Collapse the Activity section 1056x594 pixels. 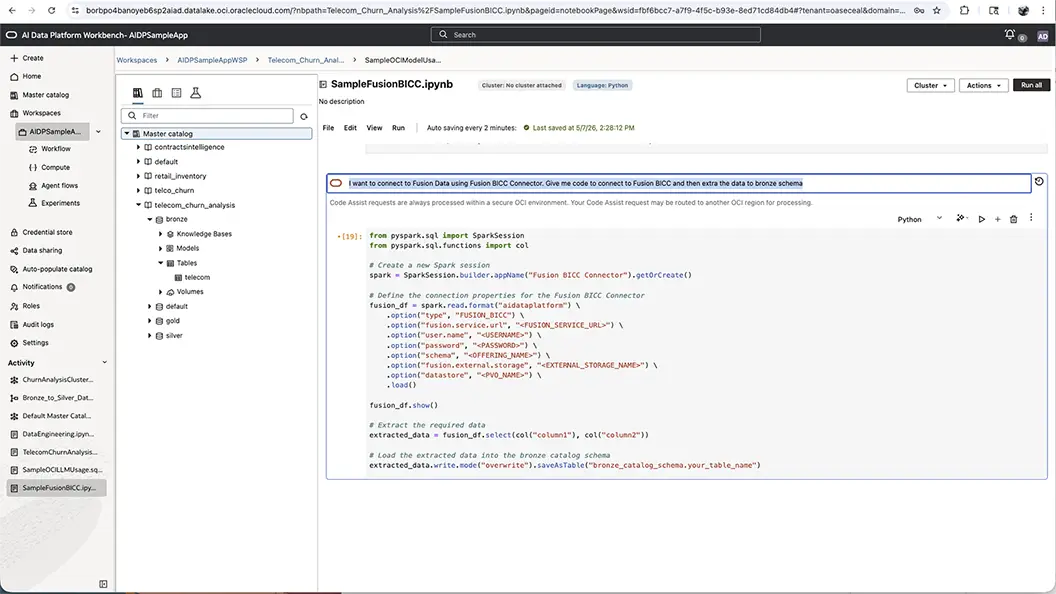pyautogui.click(x=104, y=362)
